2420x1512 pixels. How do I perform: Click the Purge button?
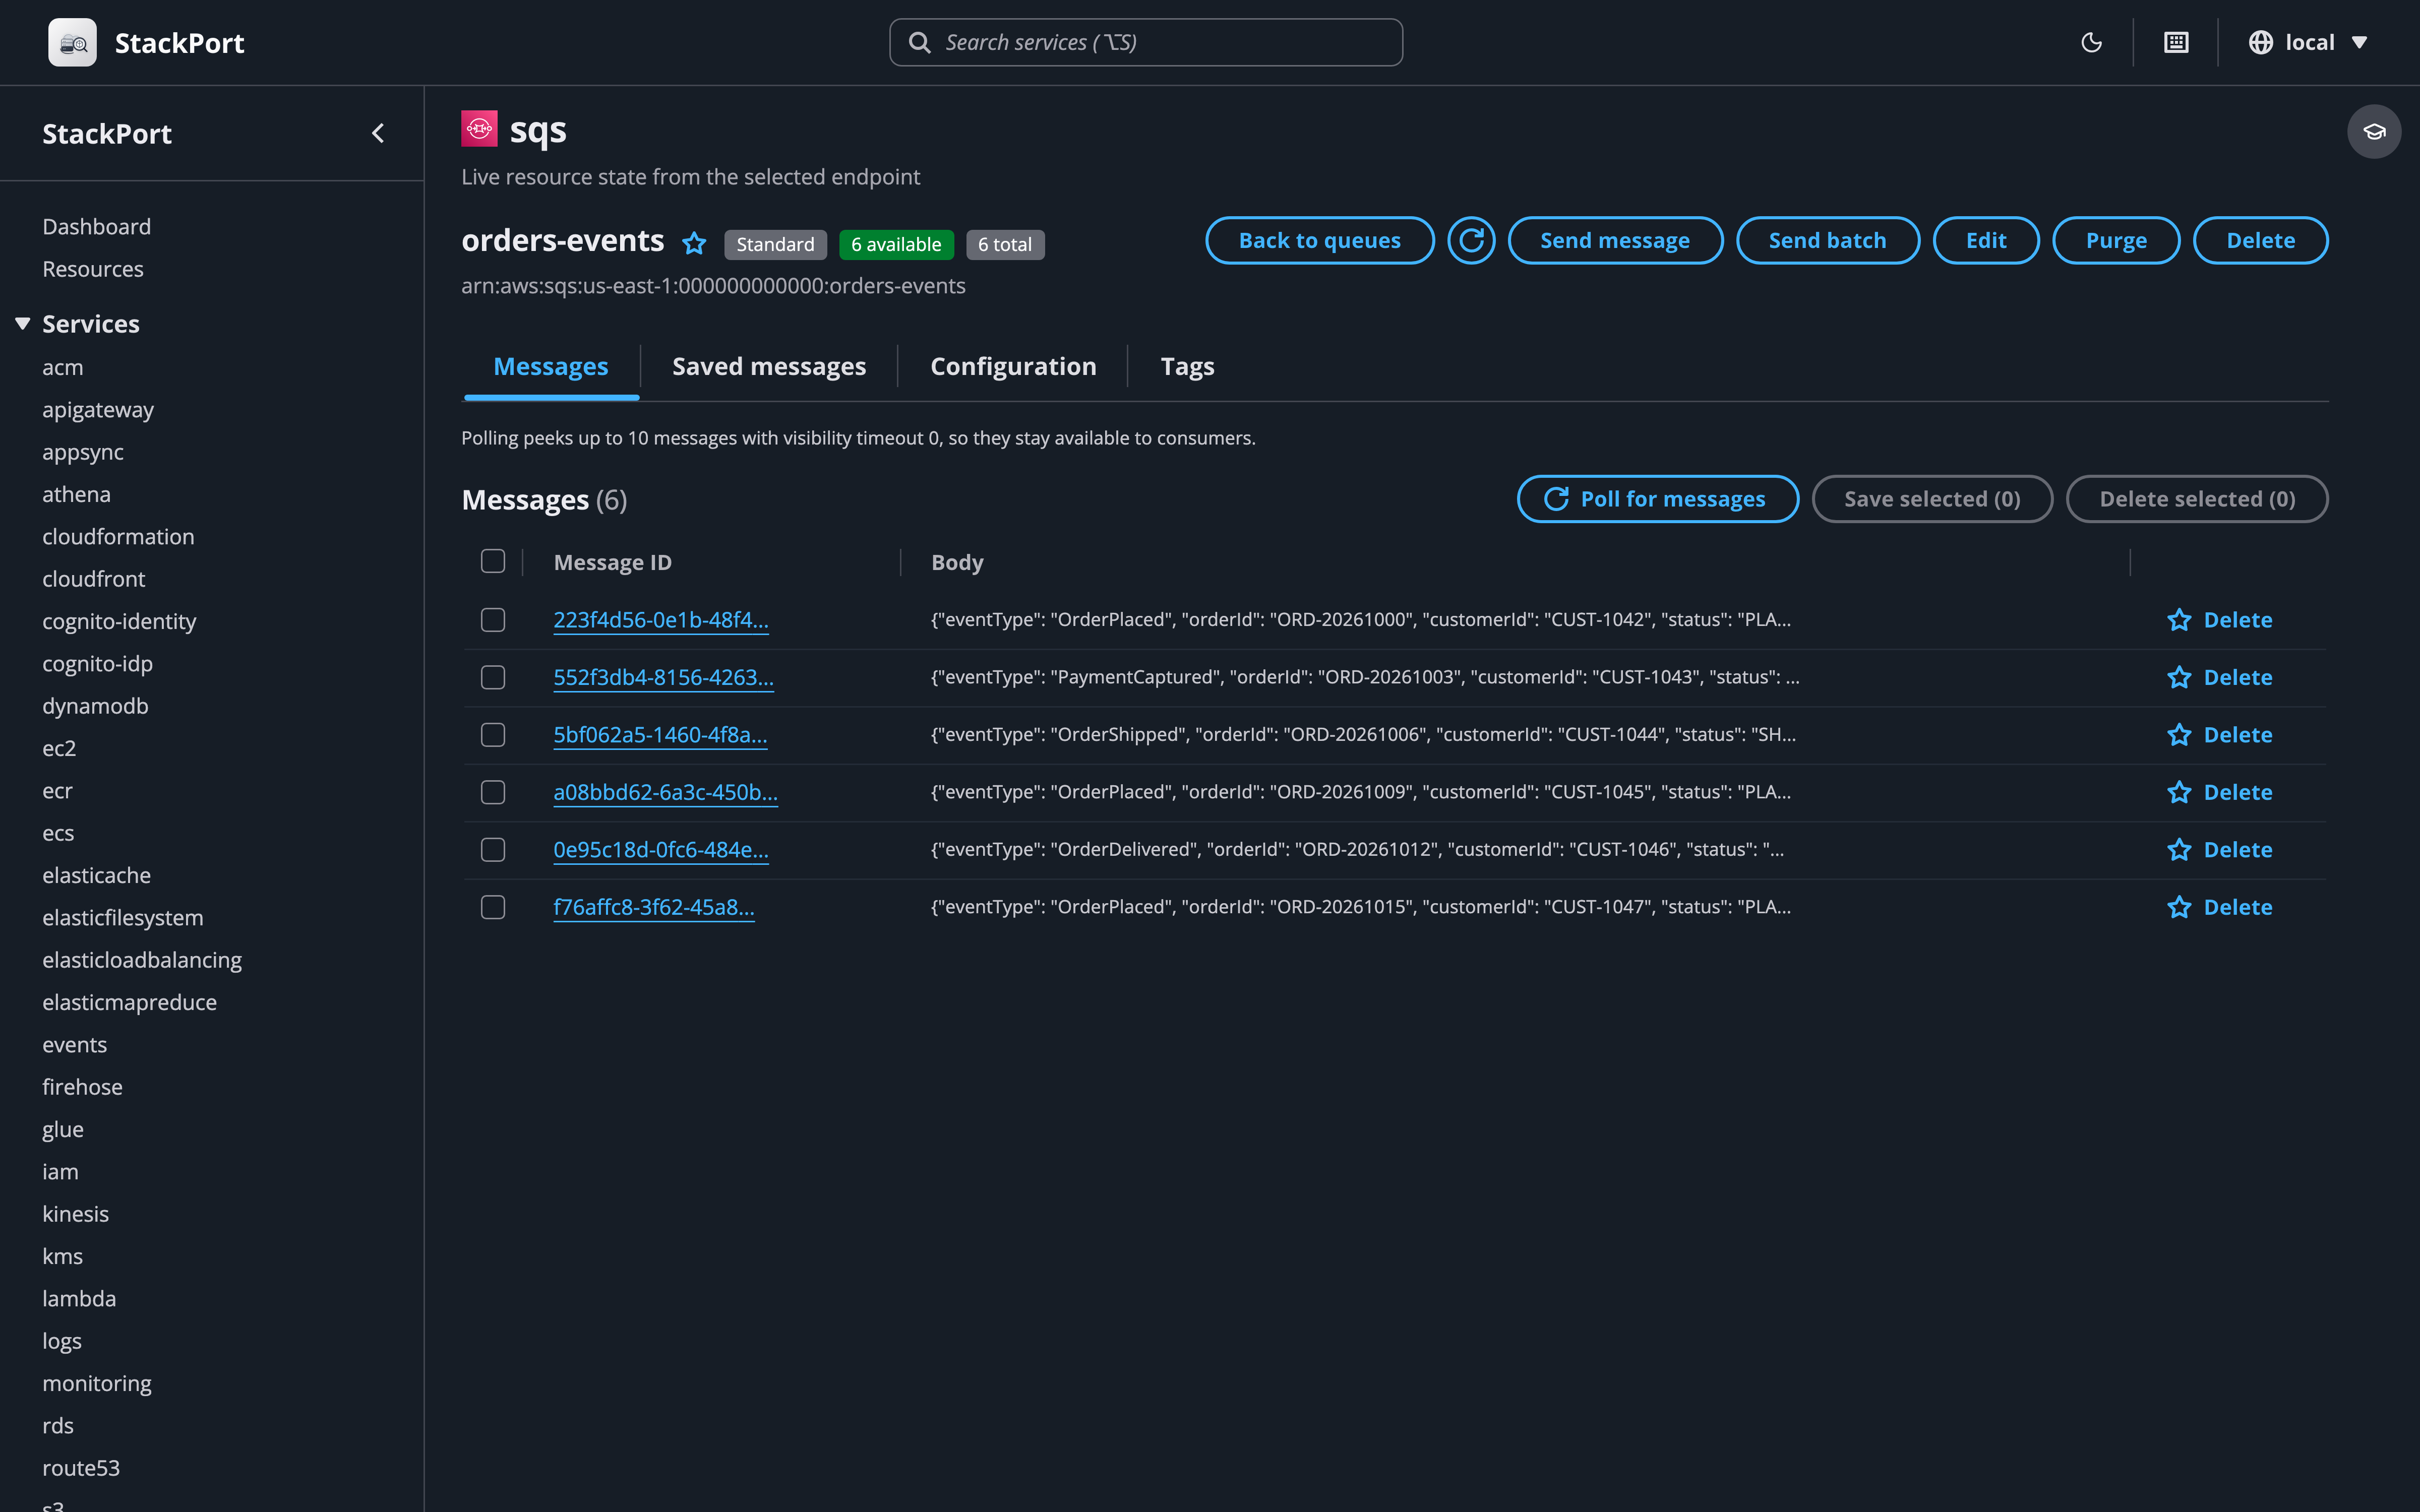(x=2116, y=240)
